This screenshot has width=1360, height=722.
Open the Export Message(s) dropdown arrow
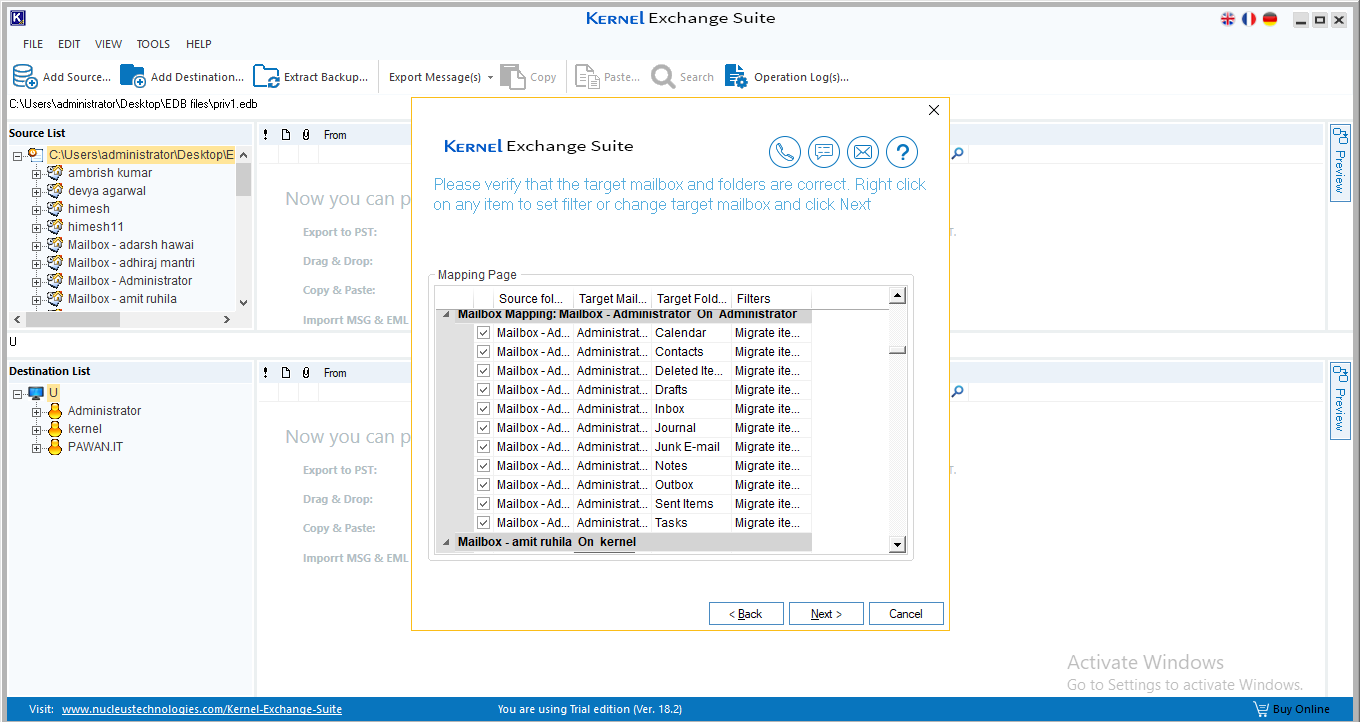(490, 78)
